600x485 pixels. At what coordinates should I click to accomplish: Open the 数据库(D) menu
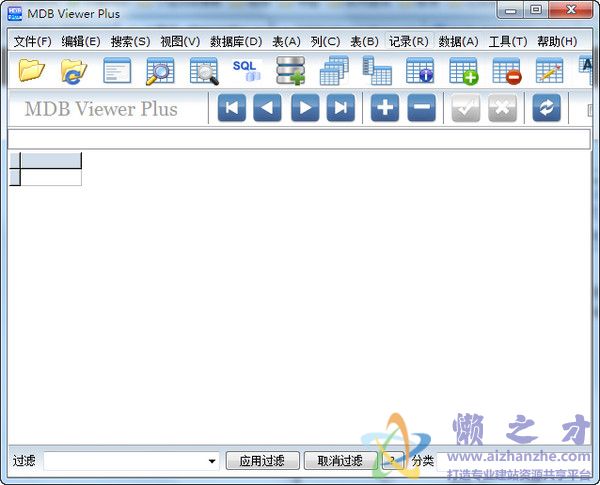pyautogui.click(x=236, y=41)
